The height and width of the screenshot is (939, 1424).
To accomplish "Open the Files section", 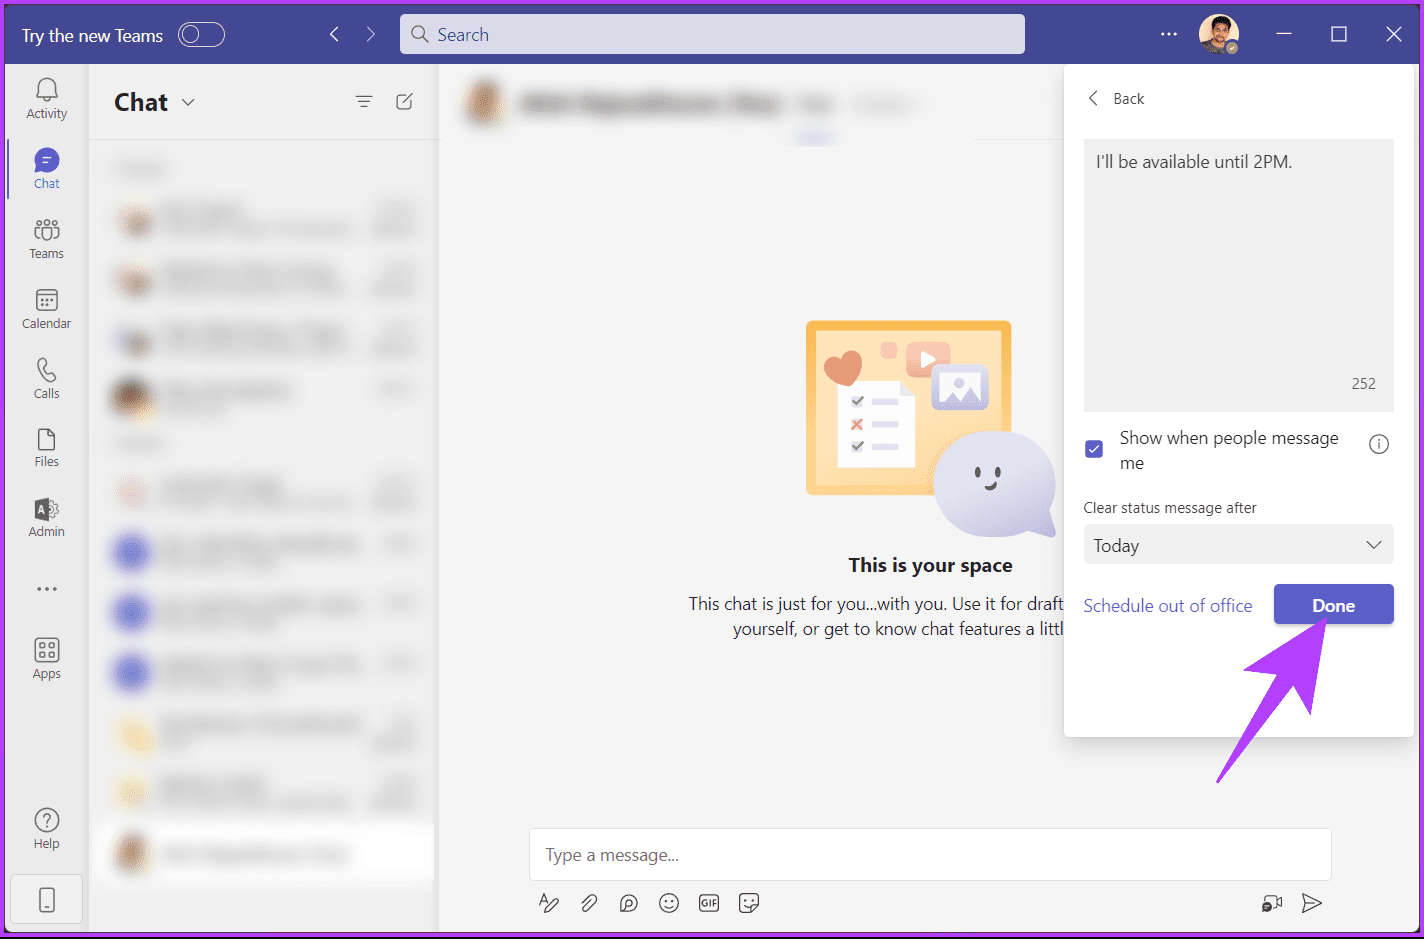I will click(46, 447).
